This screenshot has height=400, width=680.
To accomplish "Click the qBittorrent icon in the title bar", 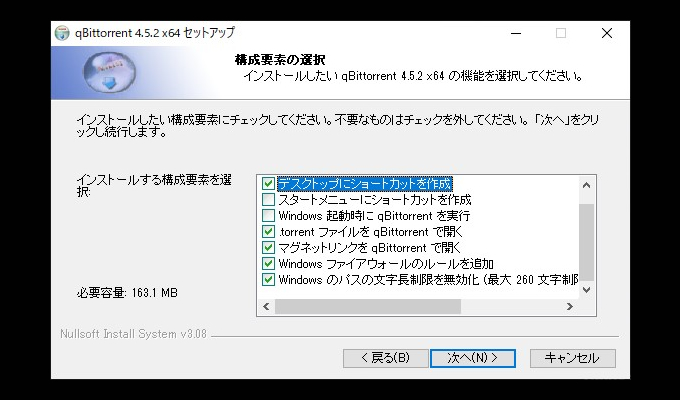I will (x=62, y=33).
